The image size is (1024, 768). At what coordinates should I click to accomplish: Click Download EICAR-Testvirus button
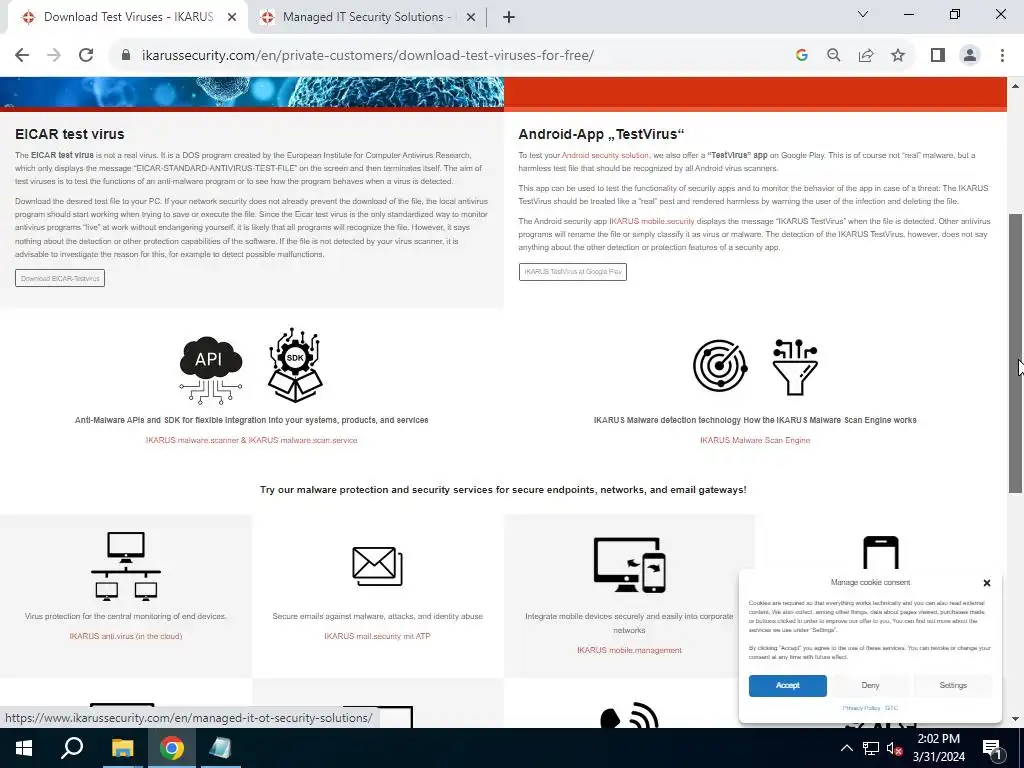pyautogui.click(x=60, y=278)
